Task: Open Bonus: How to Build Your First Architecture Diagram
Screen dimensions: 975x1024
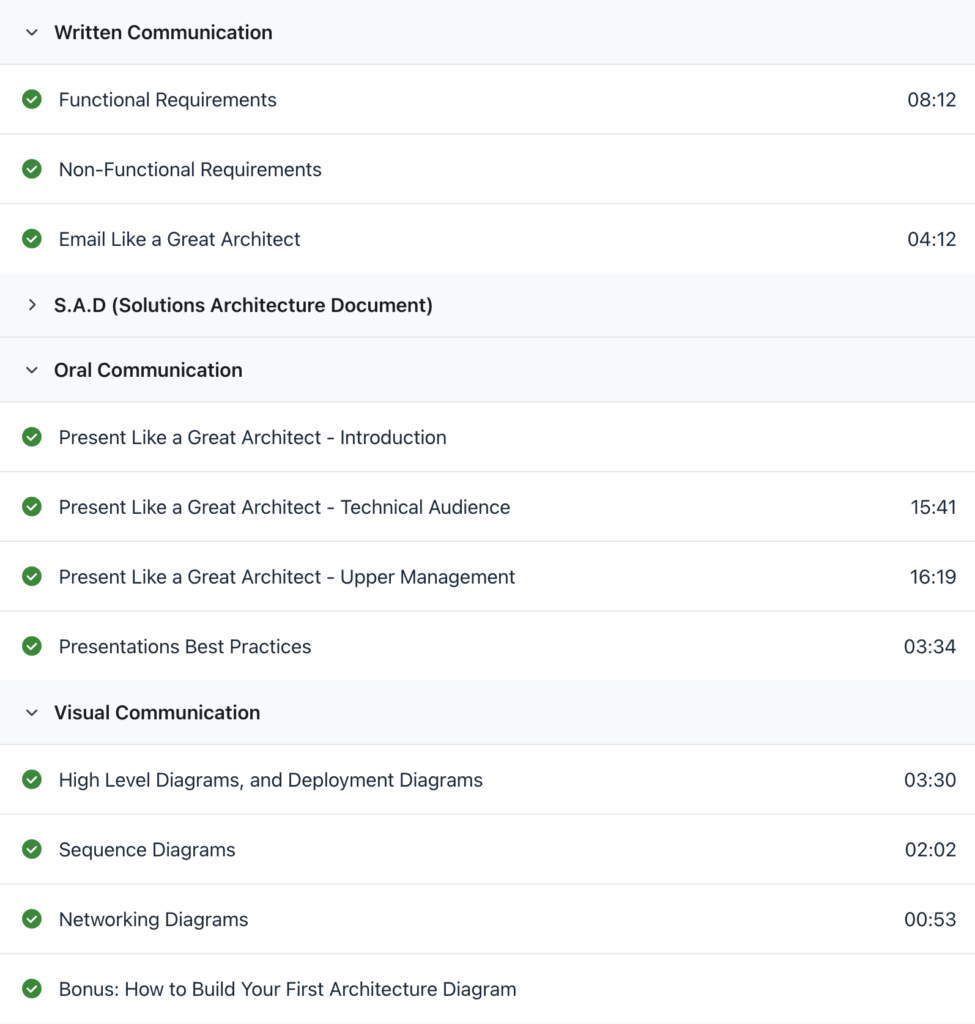Action: [x=287, y=989]
